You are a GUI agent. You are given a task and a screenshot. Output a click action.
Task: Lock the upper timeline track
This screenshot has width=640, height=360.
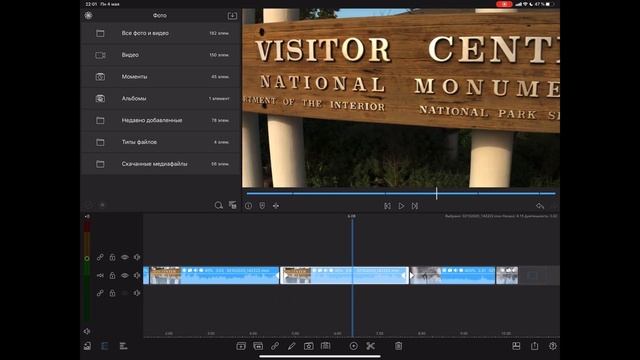(112, 257)
